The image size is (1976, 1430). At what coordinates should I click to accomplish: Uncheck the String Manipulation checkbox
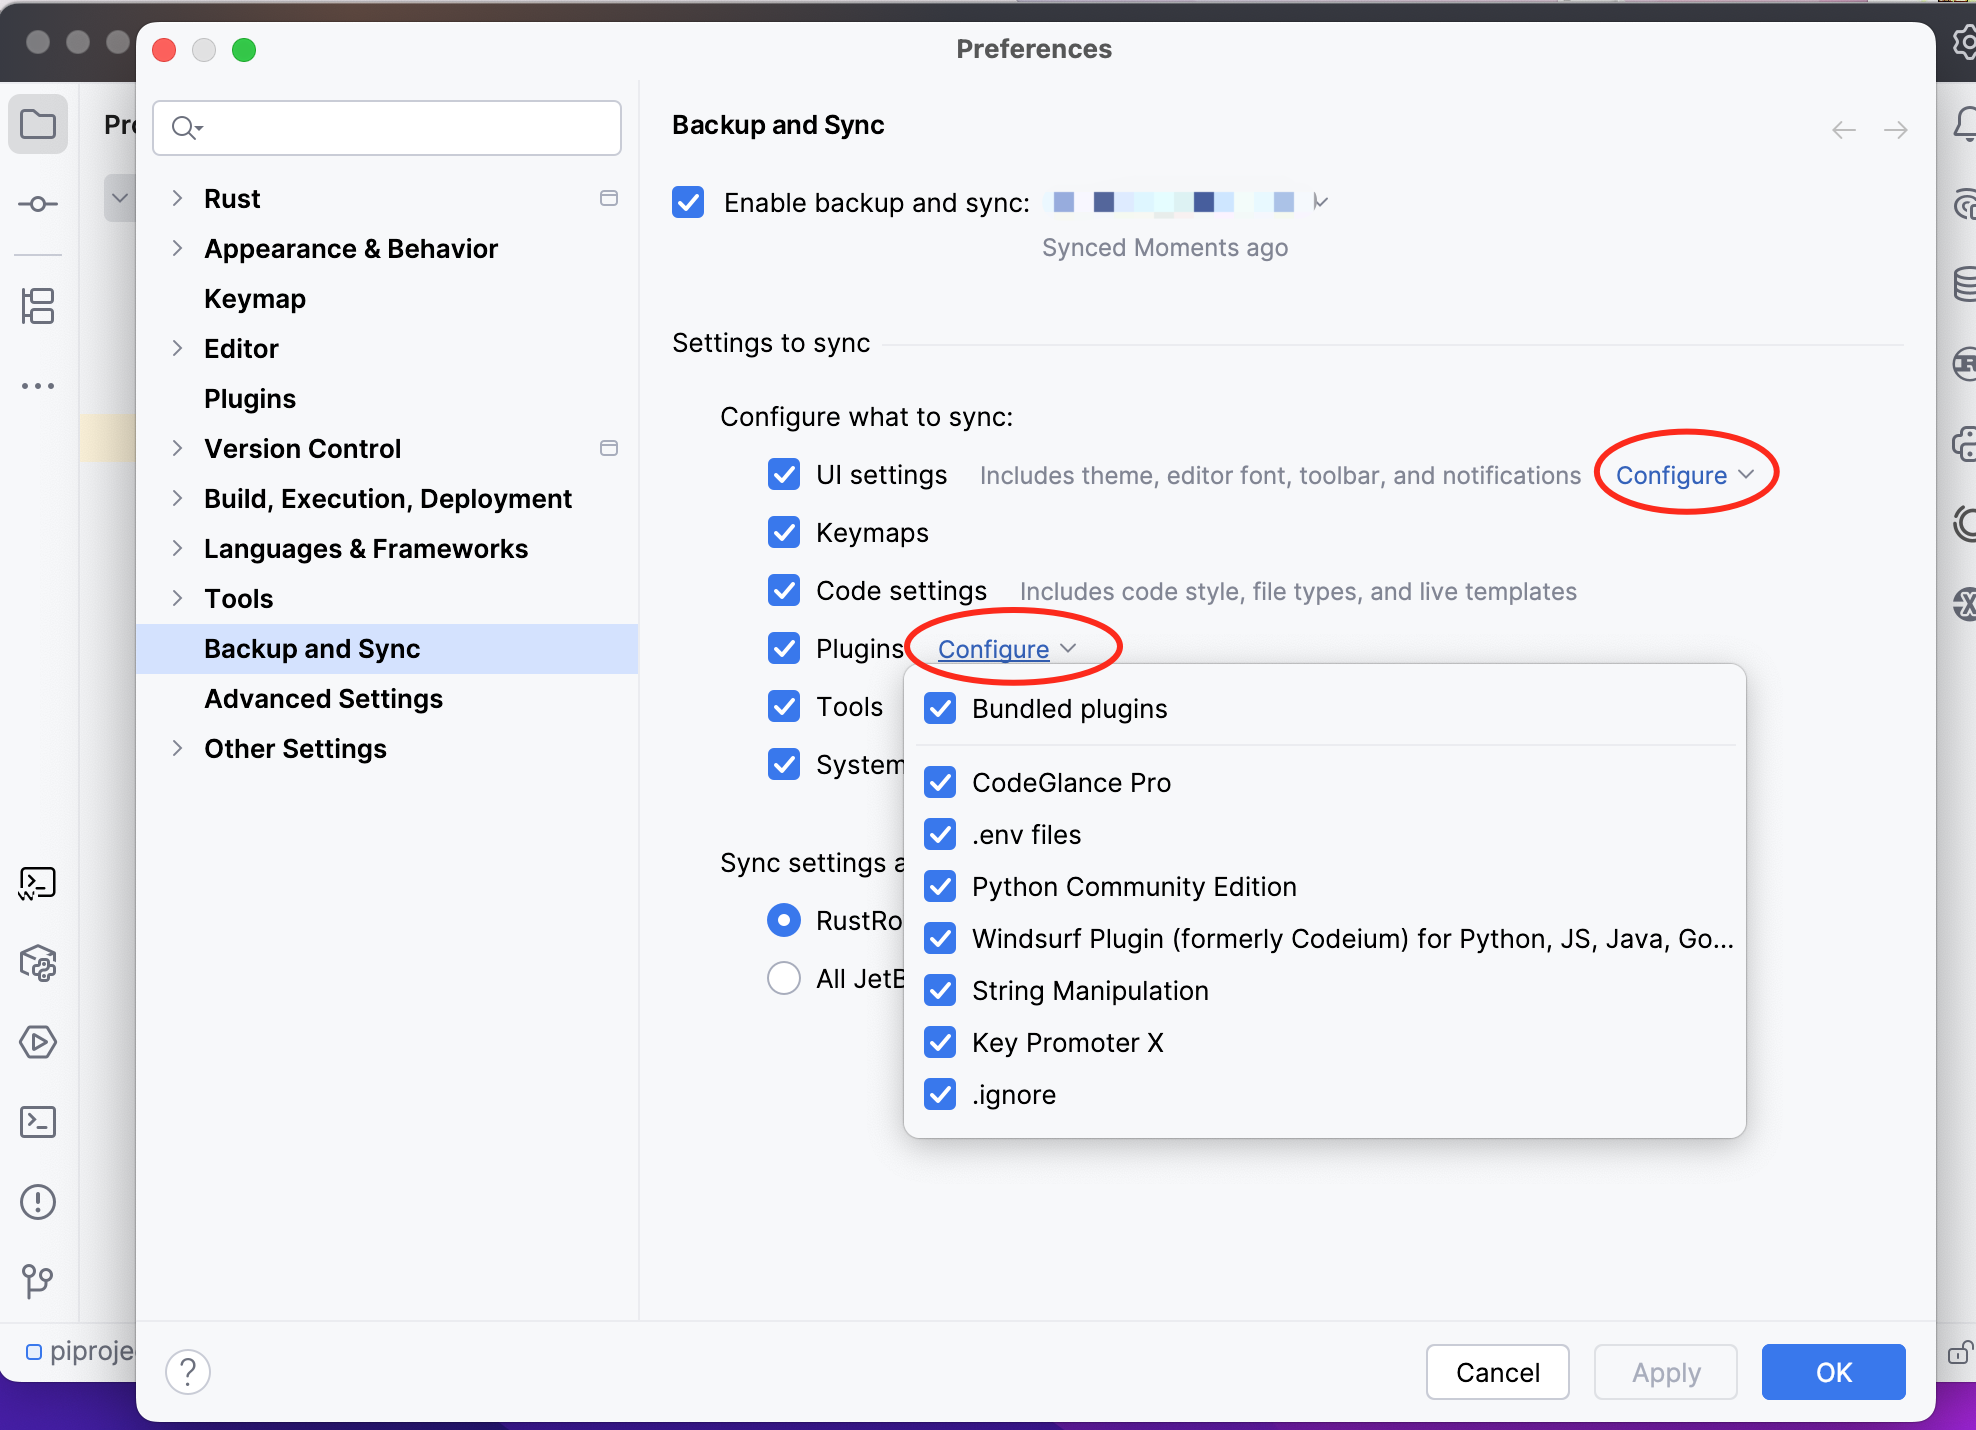[x=940, y=990]
